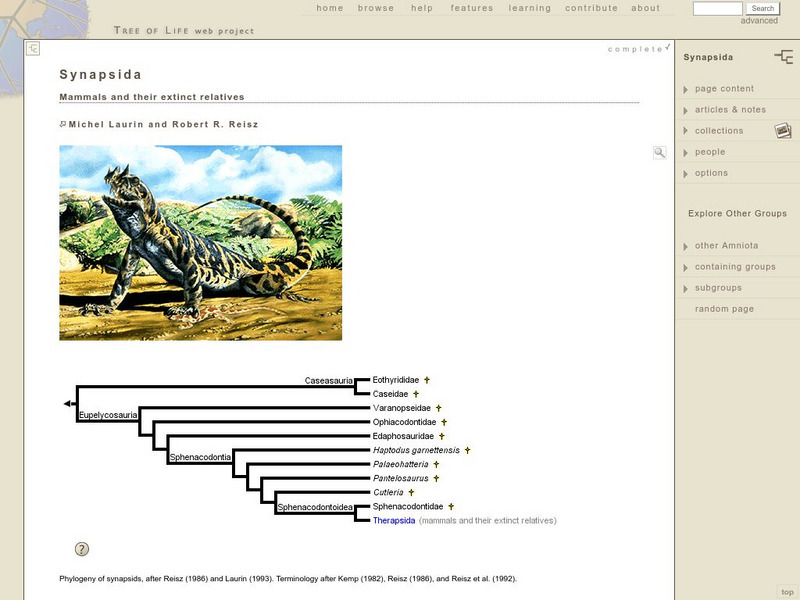Click extinct cross icon beside Eothyrididae

click(x=427, y=380)
